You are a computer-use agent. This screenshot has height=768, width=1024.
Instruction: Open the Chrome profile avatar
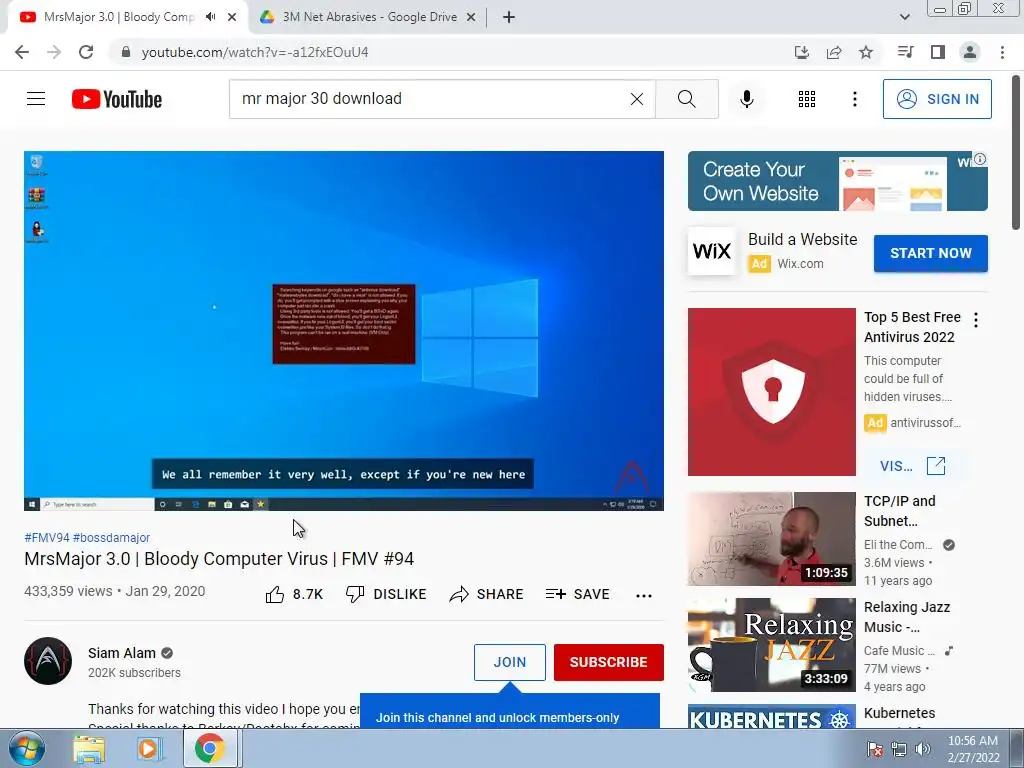pos(970,52)
